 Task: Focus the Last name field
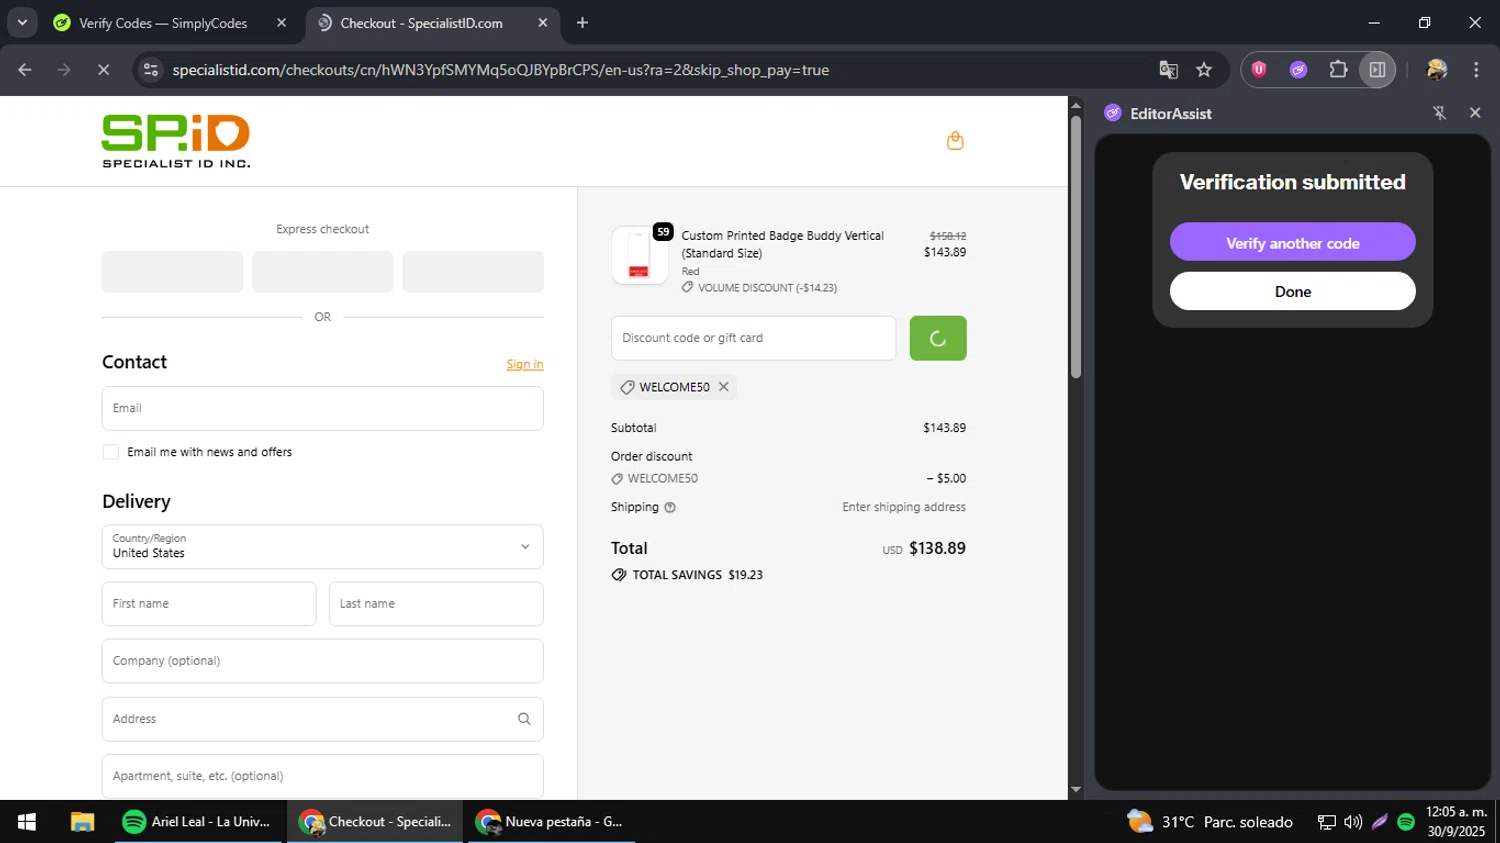click(436, 604)
